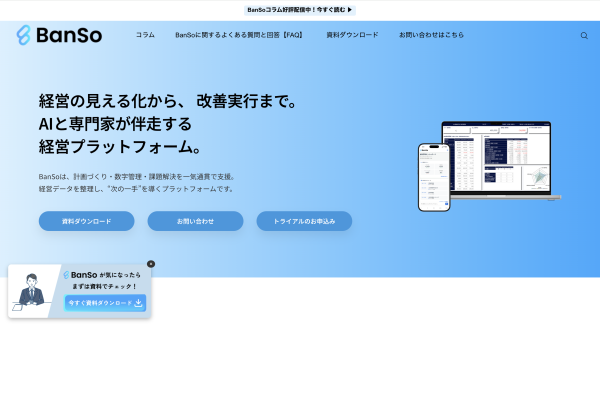Click the トライアルのお申込み button
The image size is (600, 400).
pyautogui.click(x=304, y=221)
